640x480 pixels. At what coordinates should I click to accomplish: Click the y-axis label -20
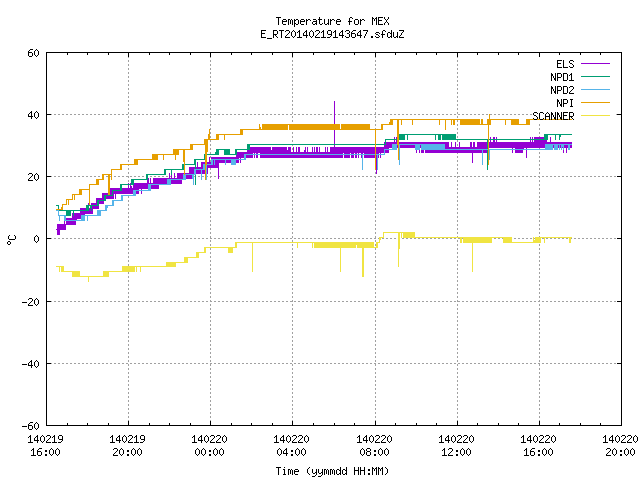pos(31,302)
